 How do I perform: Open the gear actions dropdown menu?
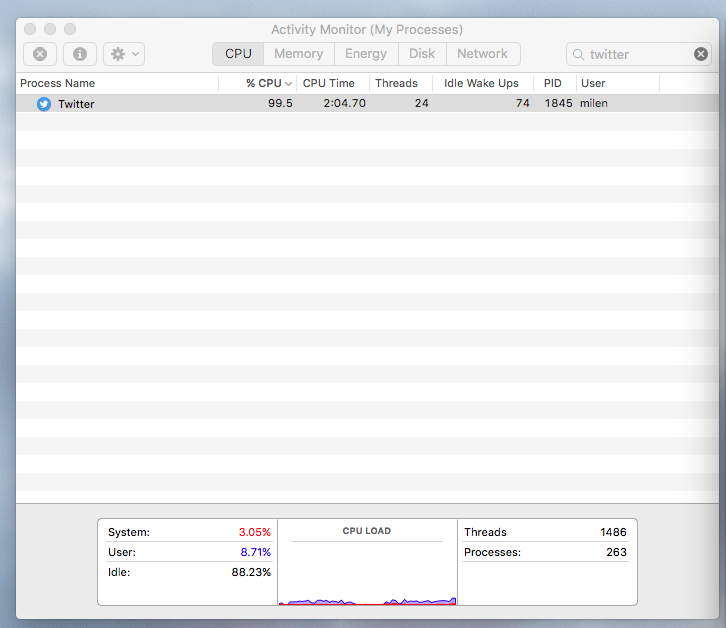pyautogui.click(x=124, y=54)
